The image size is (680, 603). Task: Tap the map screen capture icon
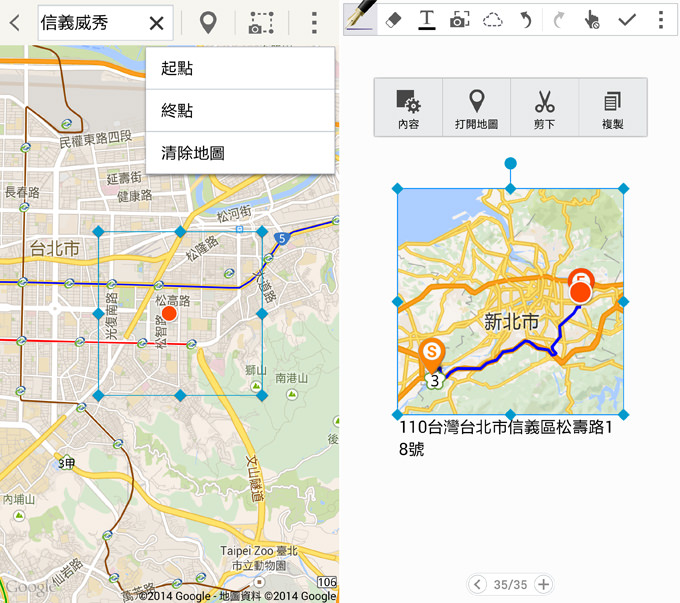click(x=261, y=23)
